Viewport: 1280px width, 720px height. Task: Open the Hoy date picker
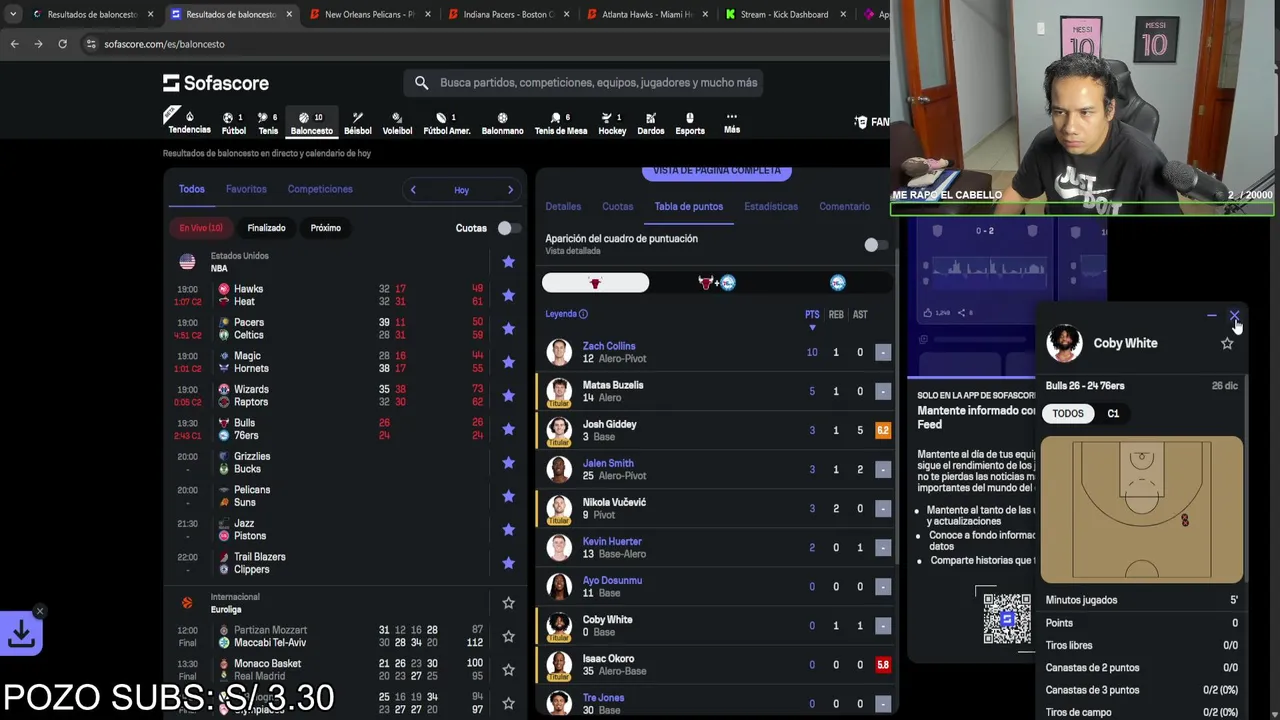(461, 190)
